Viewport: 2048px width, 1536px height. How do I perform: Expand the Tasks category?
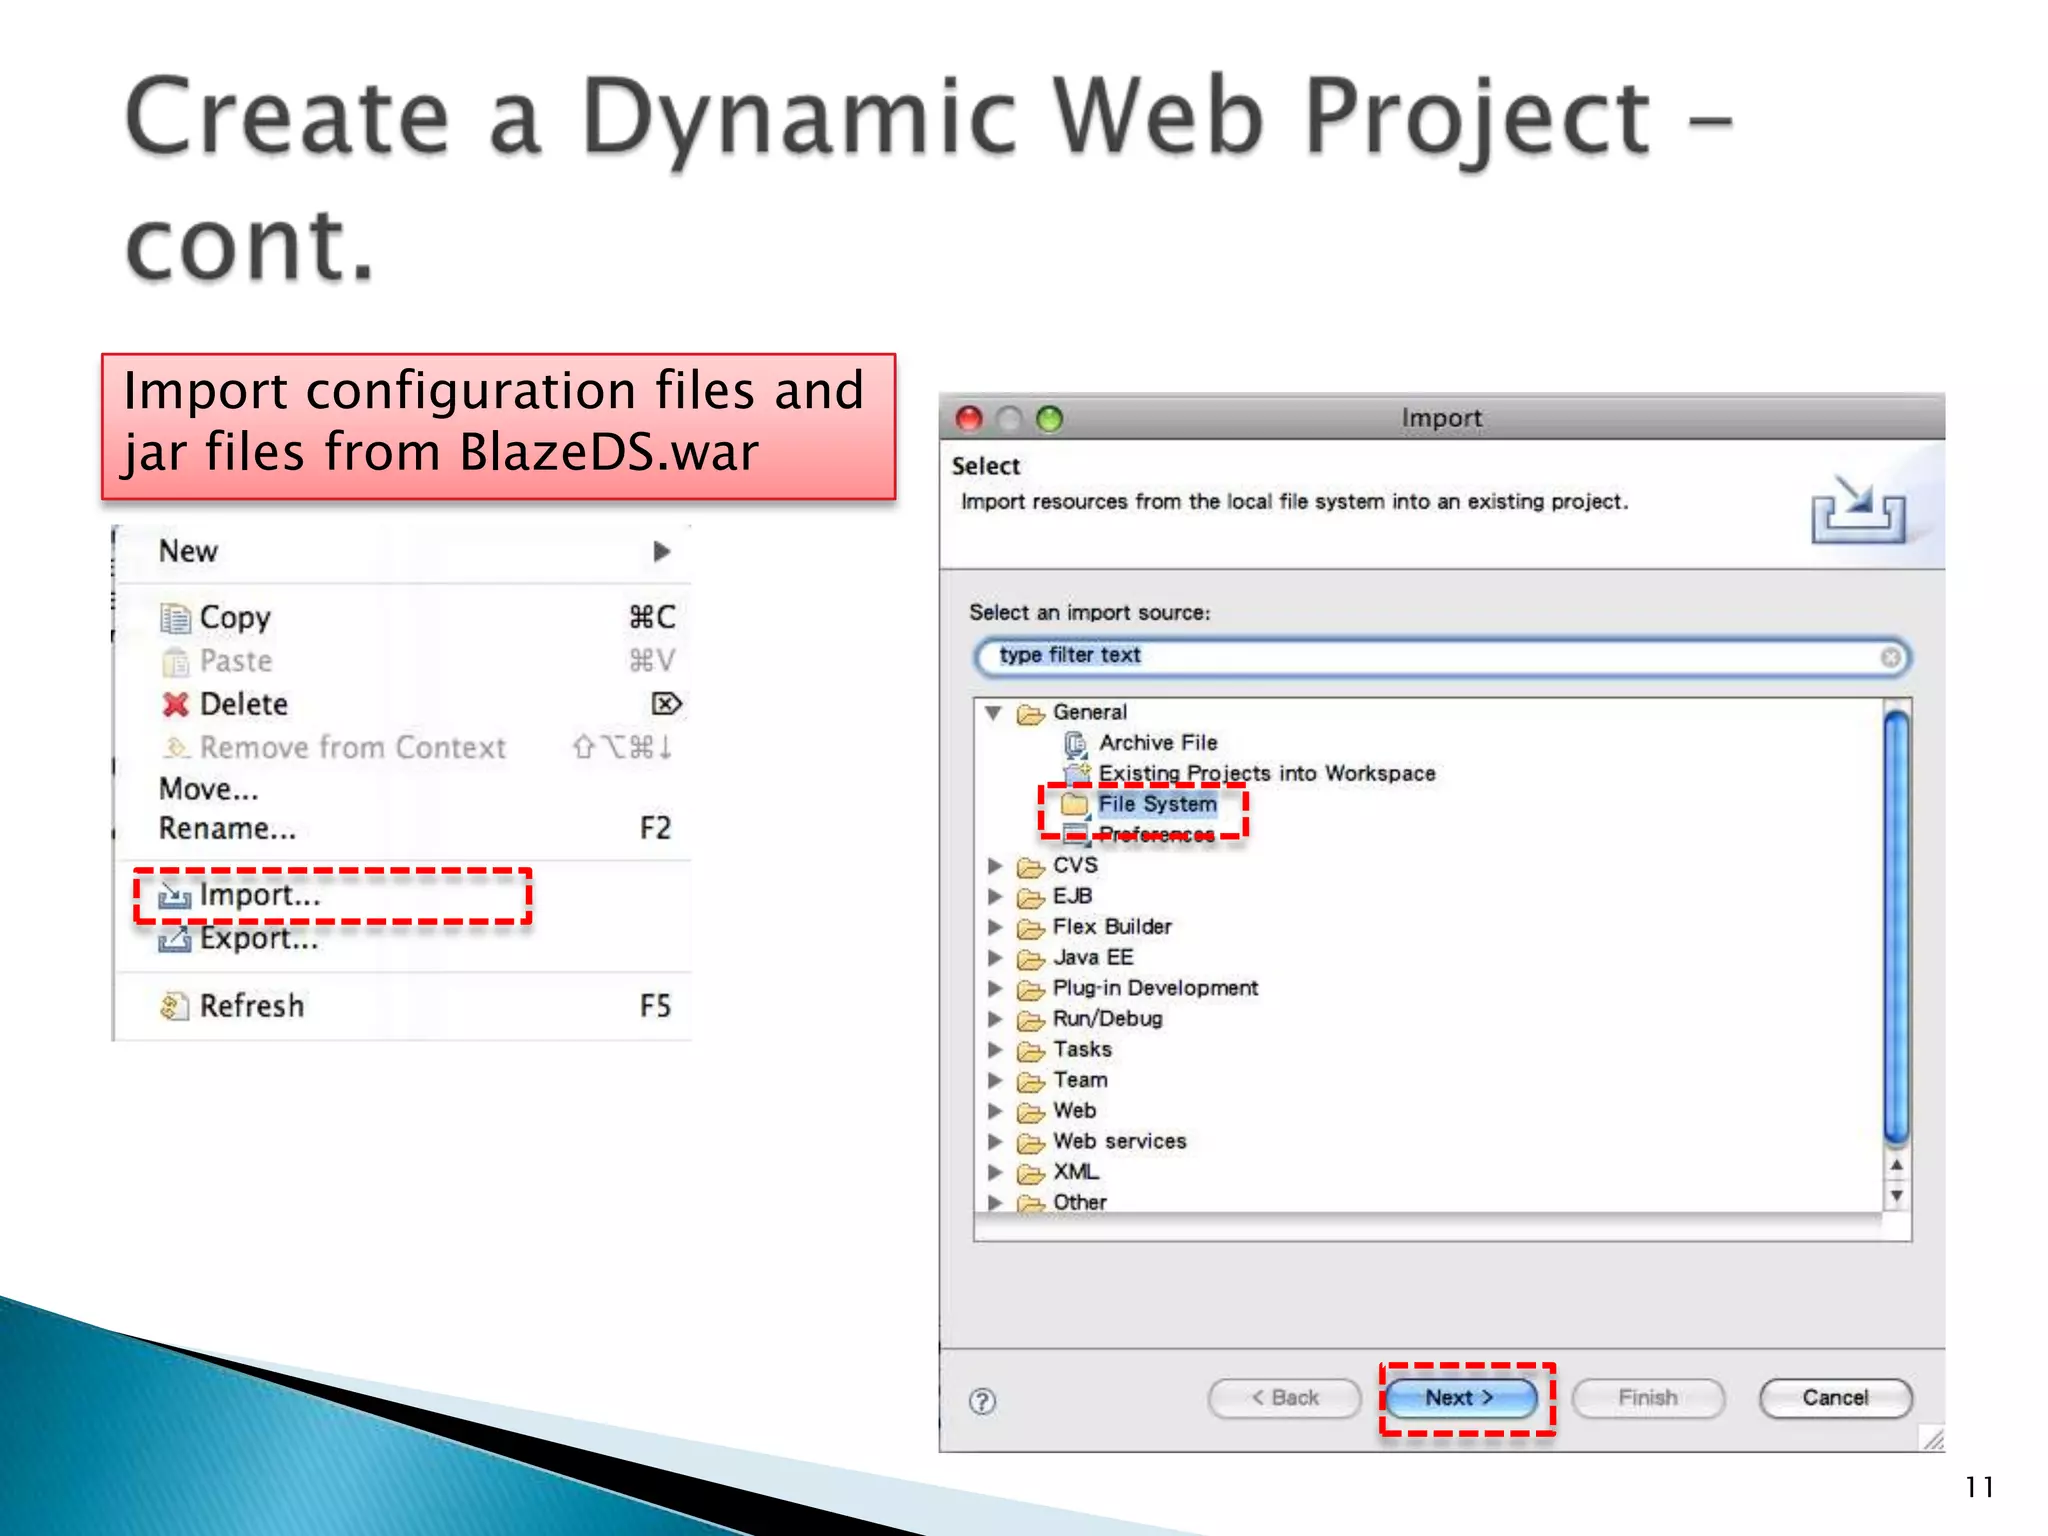click(x=995, y=1049)
